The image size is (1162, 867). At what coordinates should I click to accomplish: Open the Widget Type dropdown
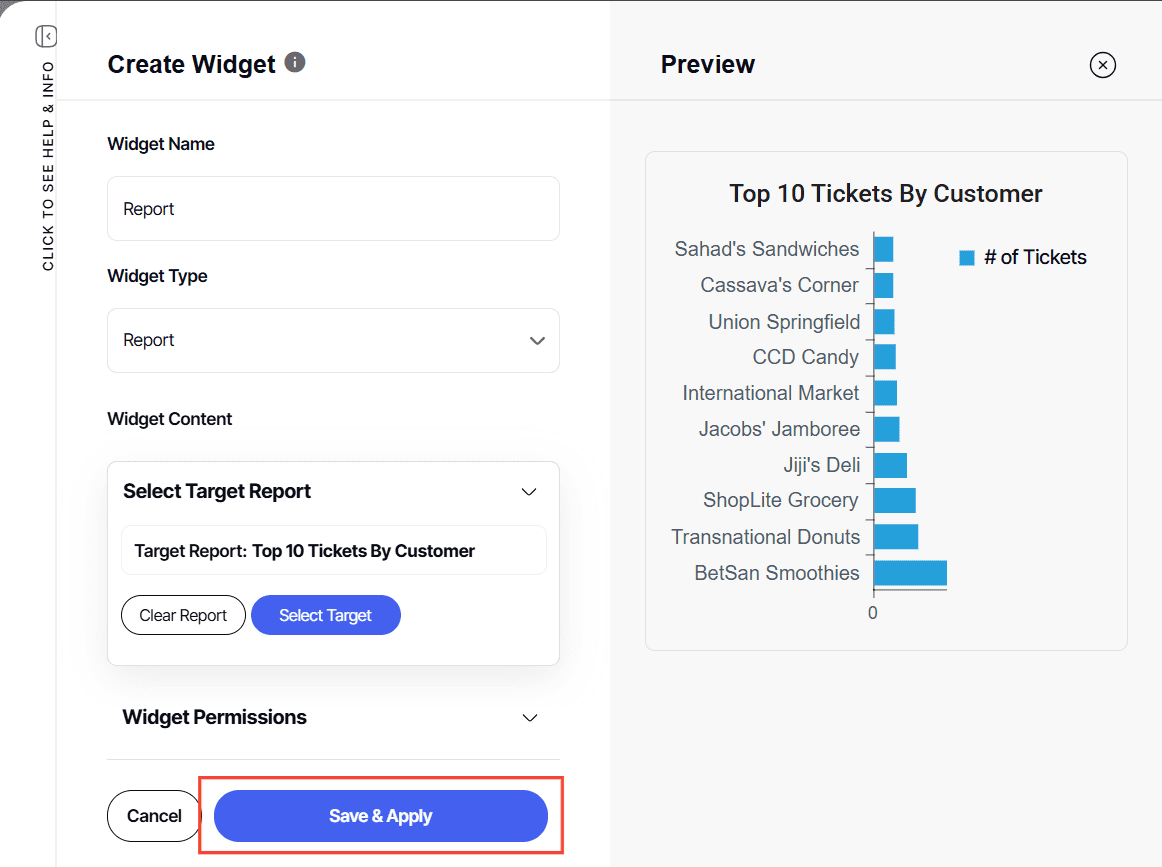click(x=333, y=341)
